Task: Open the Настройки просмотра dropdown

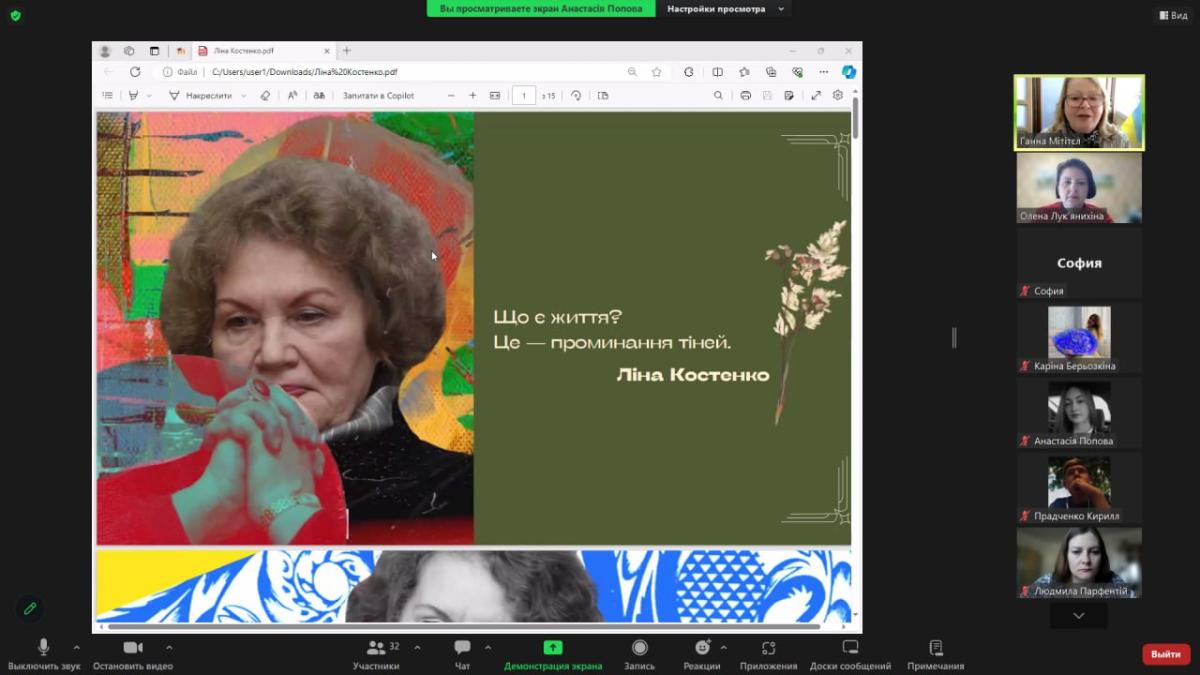Action: [x=724, y=9]
